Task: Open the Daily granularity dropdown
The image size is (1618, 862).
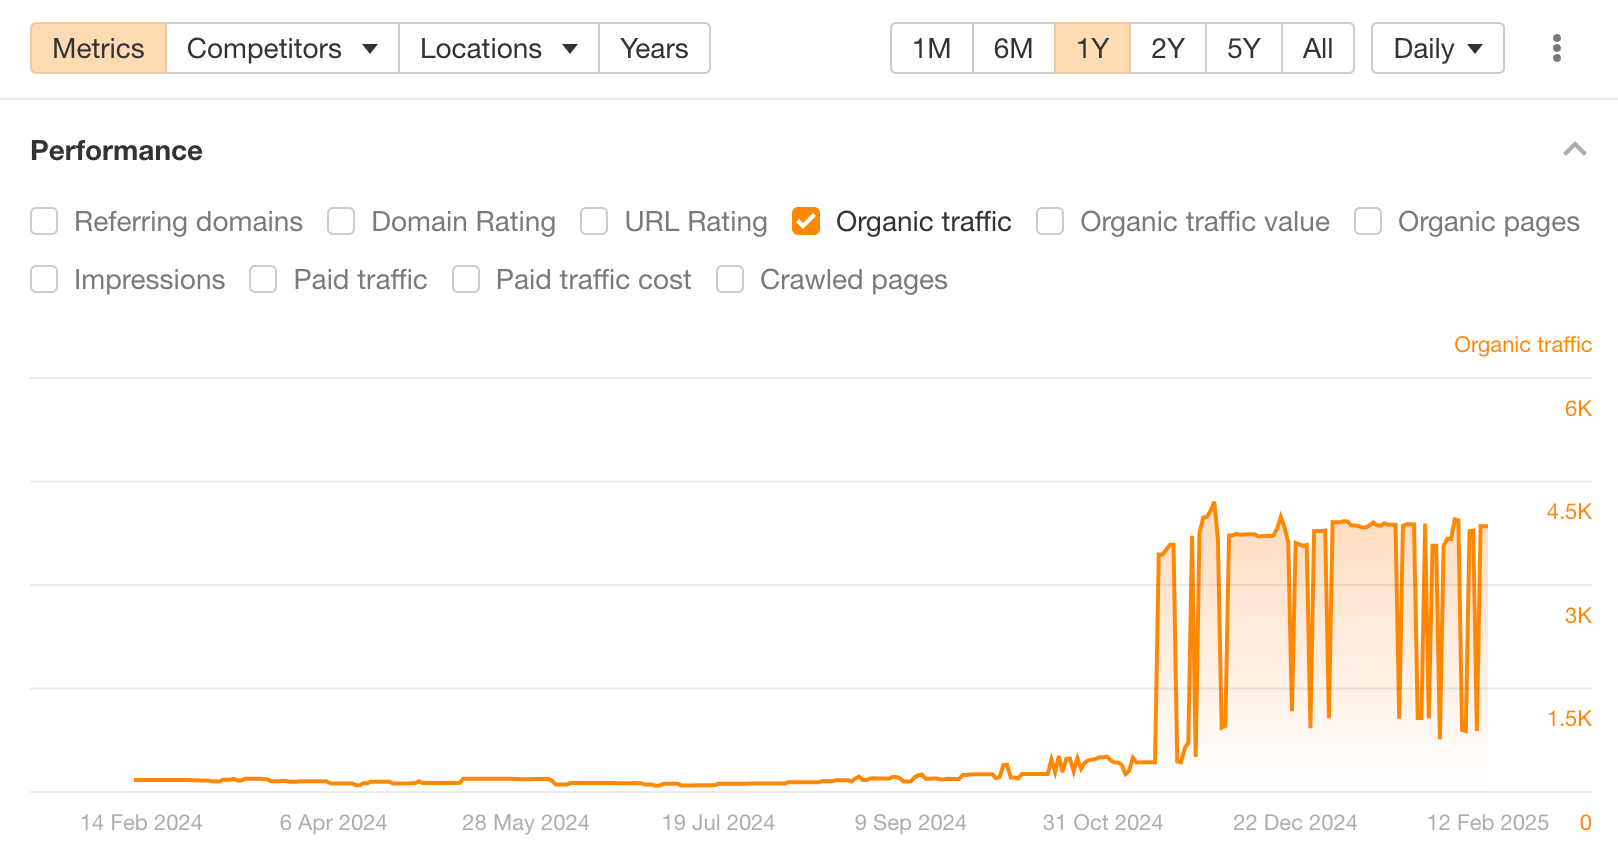Action: 1437,48
